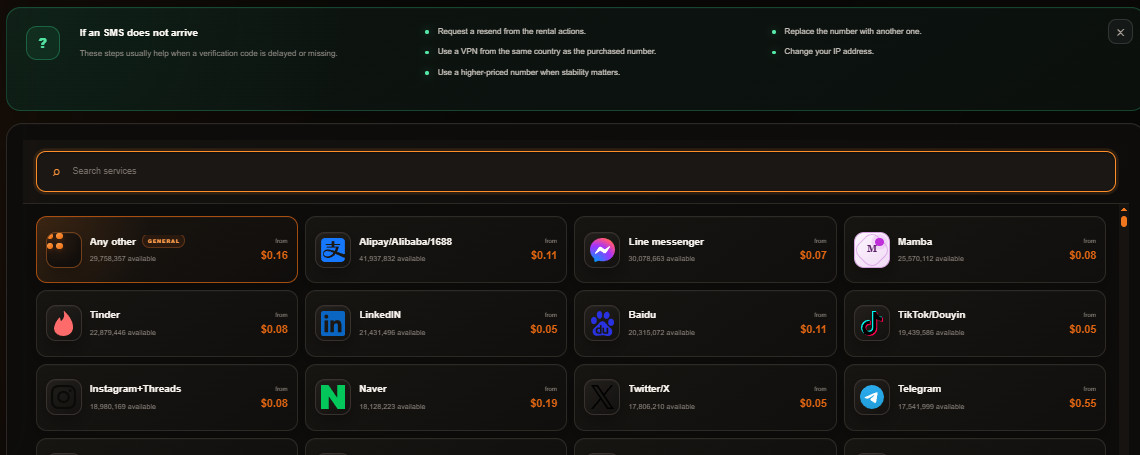Click the 17,541,999 available count
The width and height of the screenshot is (1140, 455).
[x=931, y=406]
